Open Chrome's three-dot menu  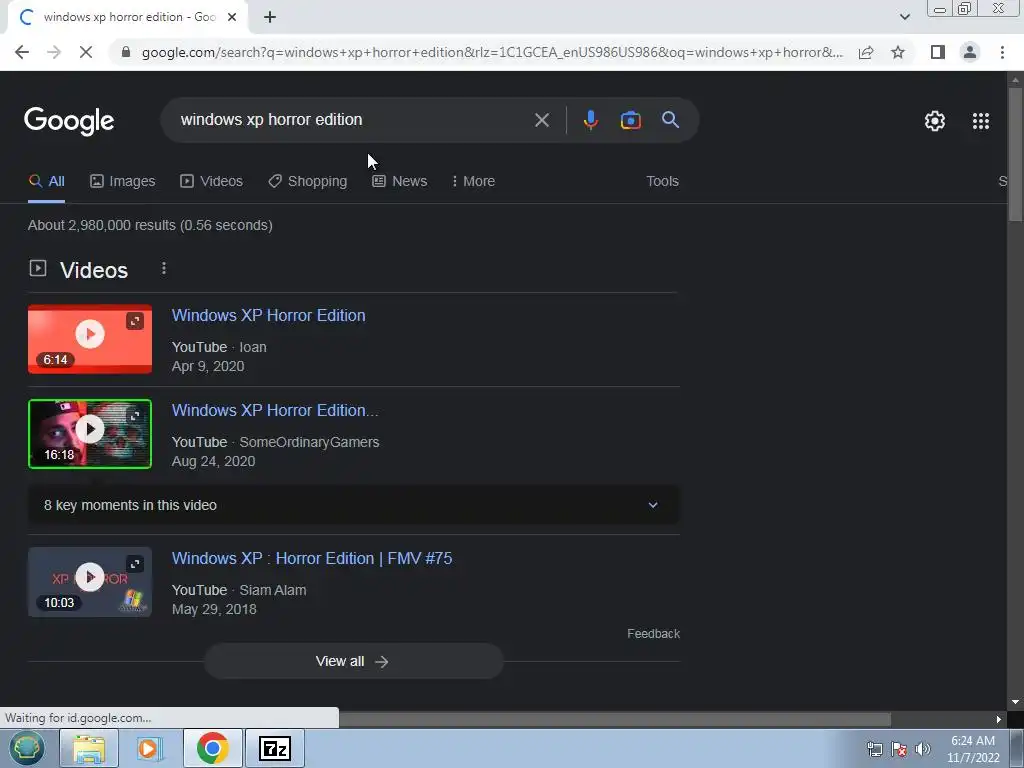pos(1002,52)
